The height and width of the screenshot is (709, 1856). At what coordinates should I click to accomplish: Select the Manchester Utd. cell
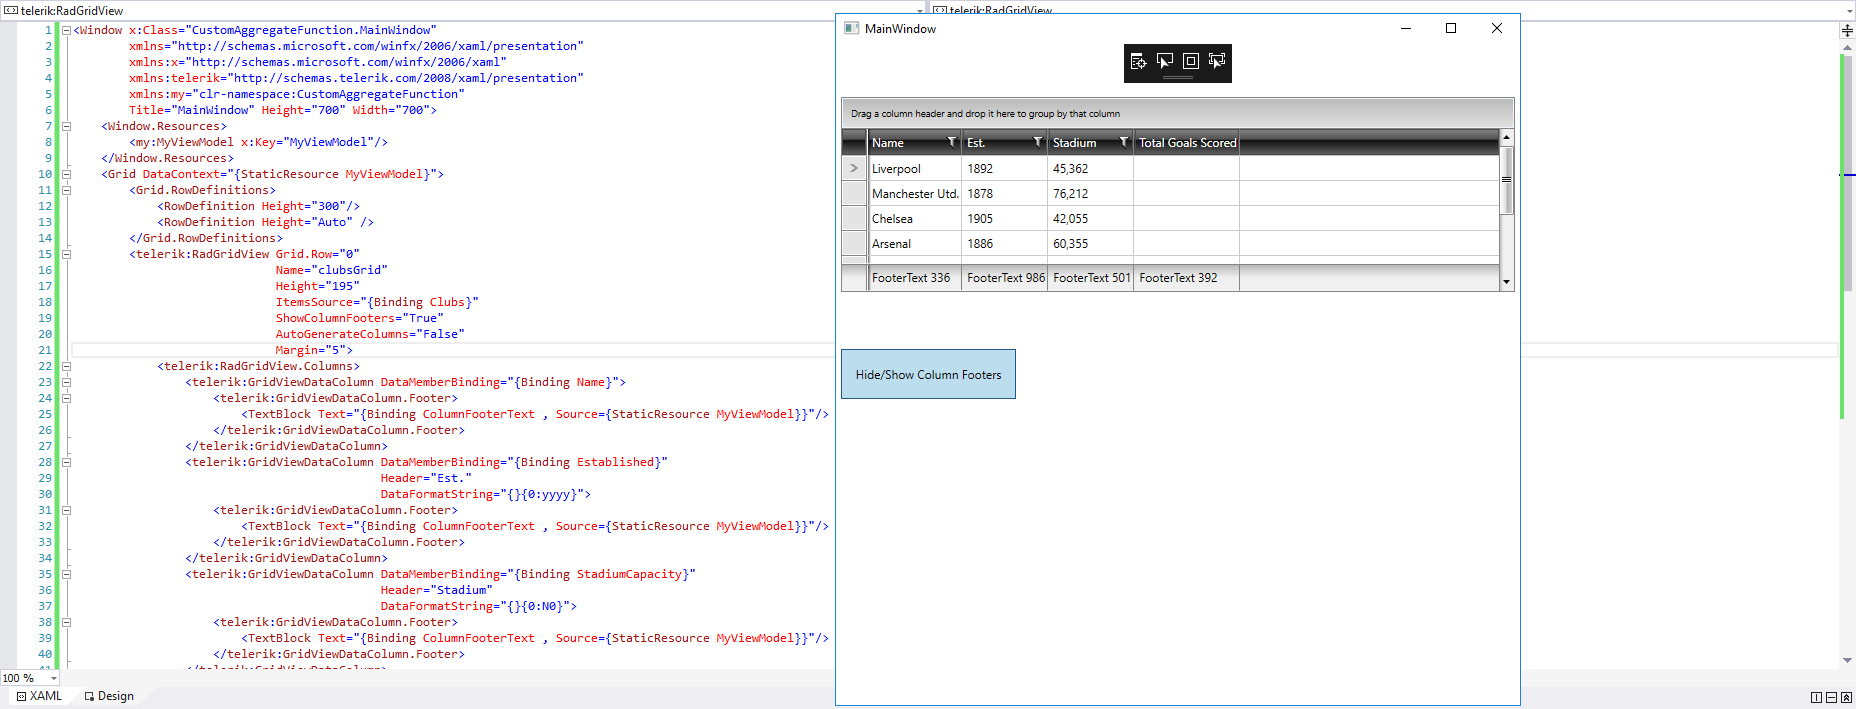(x=915, y=193)
